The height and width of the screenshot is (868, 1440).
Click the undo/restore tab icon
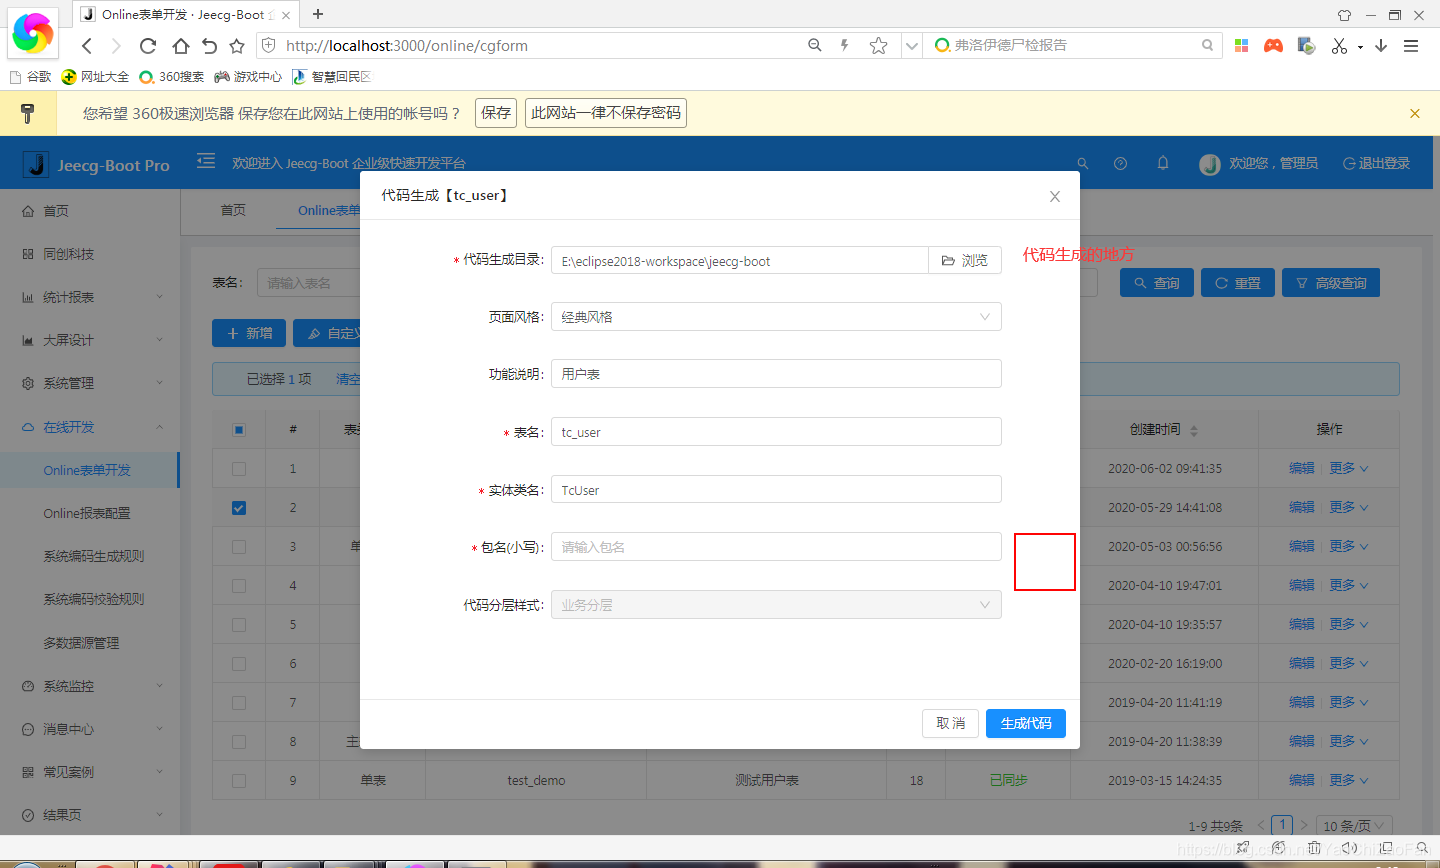click(208, 45)
